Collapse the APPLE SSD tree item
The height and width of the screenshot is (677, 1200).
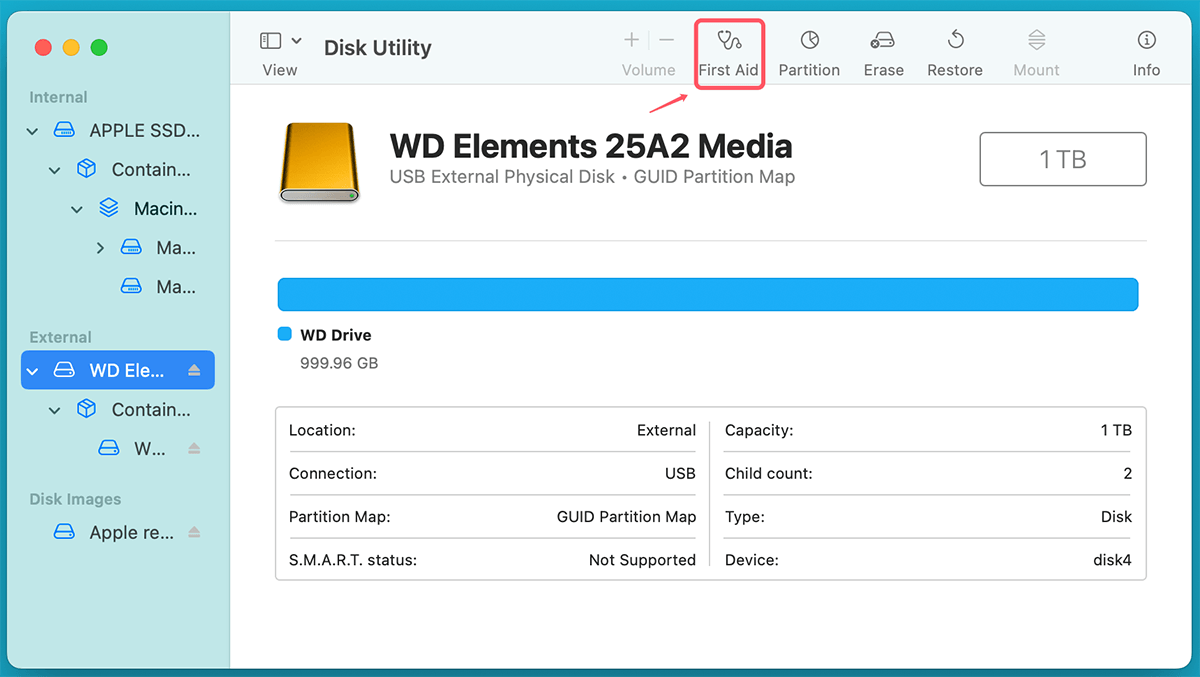pyautogui.click(x=31, y=130)
